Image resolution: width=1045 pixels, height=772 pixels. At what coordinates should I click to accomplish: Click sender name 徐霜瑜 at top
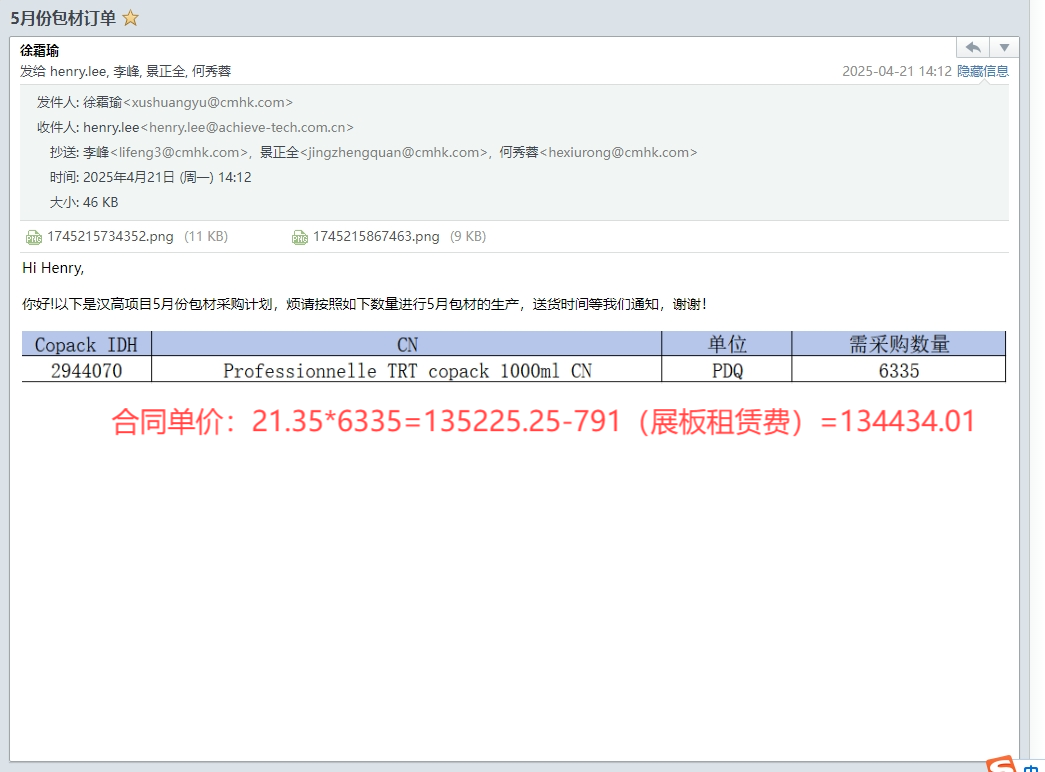point(39,51)
